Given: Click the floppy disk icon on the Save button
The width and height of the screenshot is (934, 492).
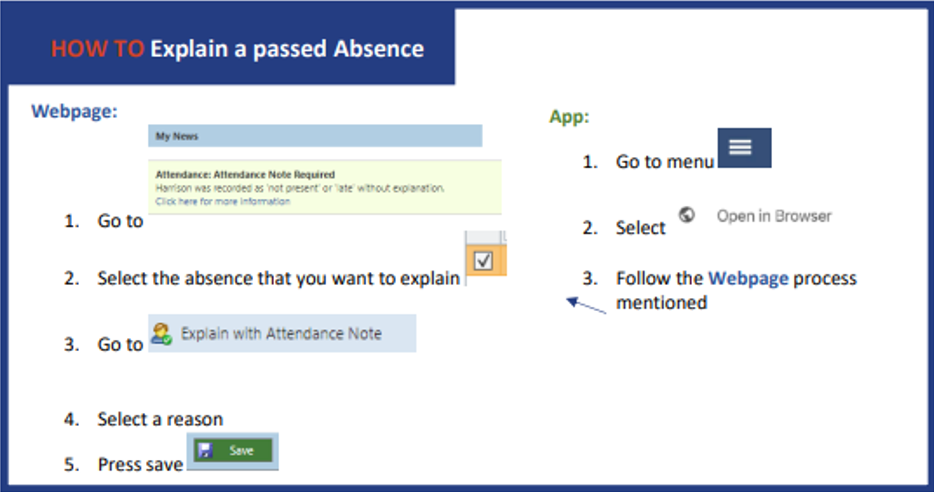Looking at the screenshot, I should click(205, 451).
